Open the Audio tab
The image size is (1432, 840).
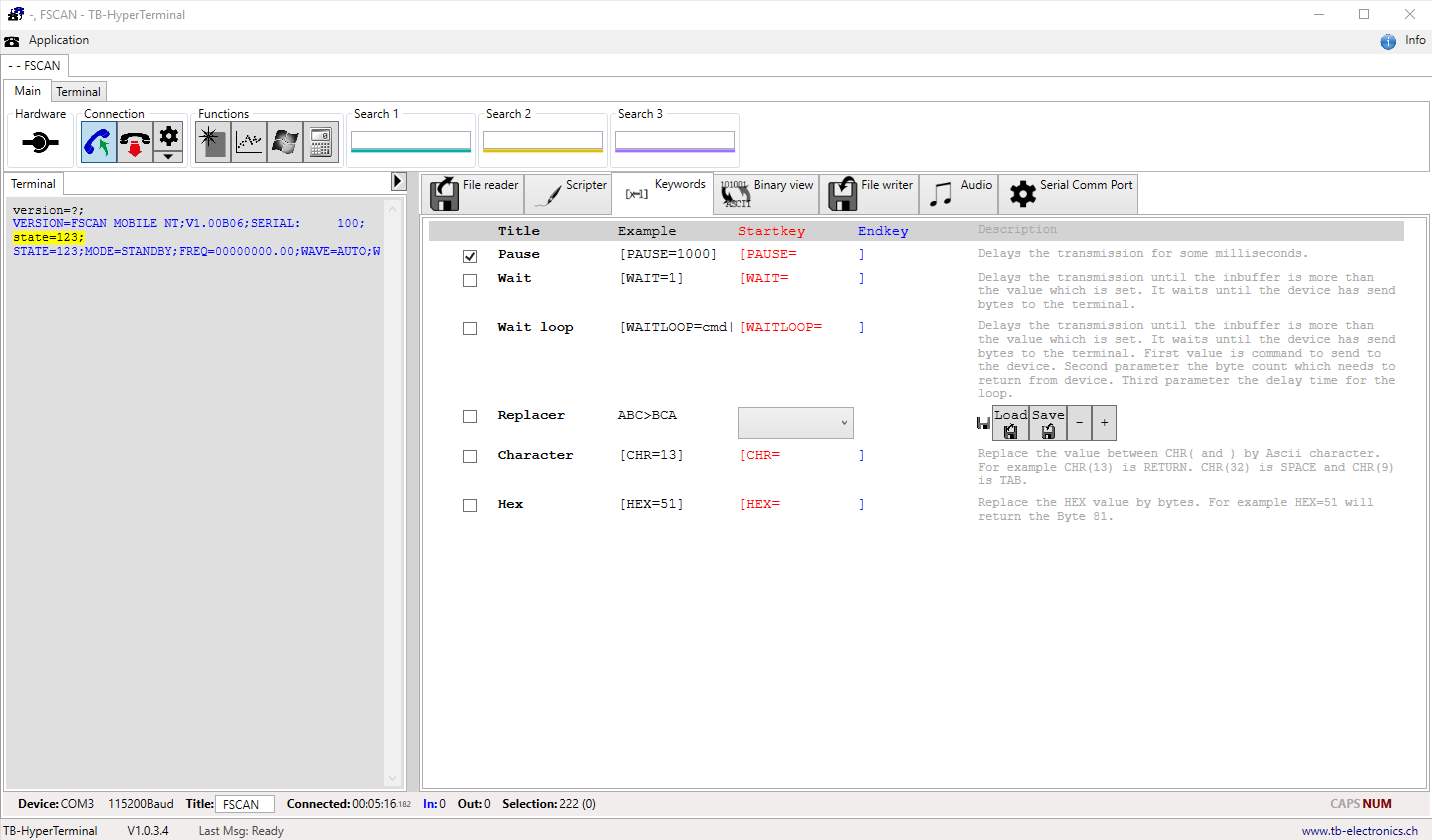point(958,194)
